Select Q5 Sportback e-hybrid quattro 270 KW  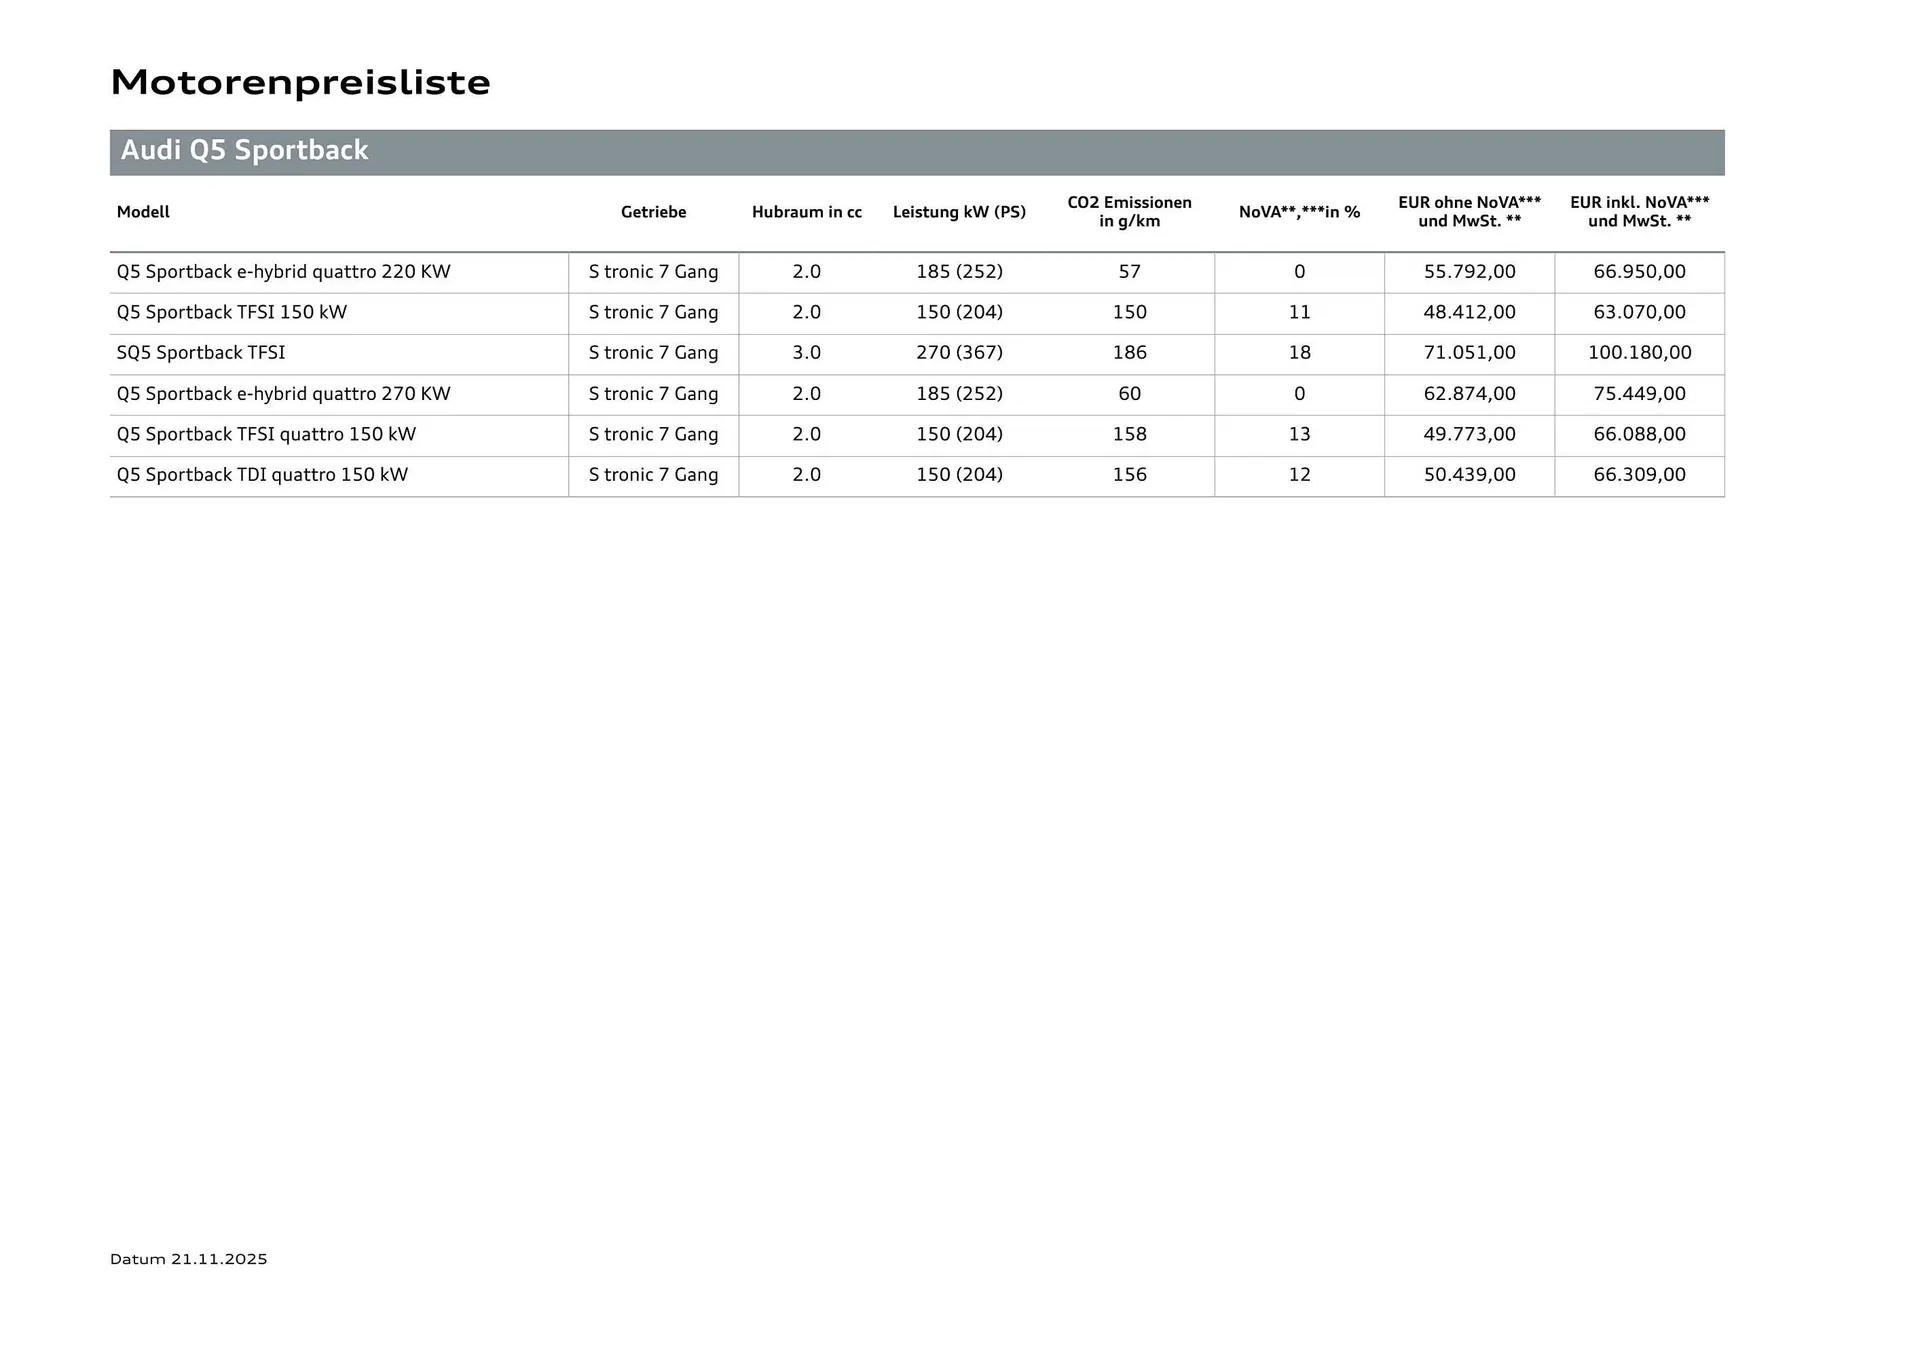[x=283, y=394]
